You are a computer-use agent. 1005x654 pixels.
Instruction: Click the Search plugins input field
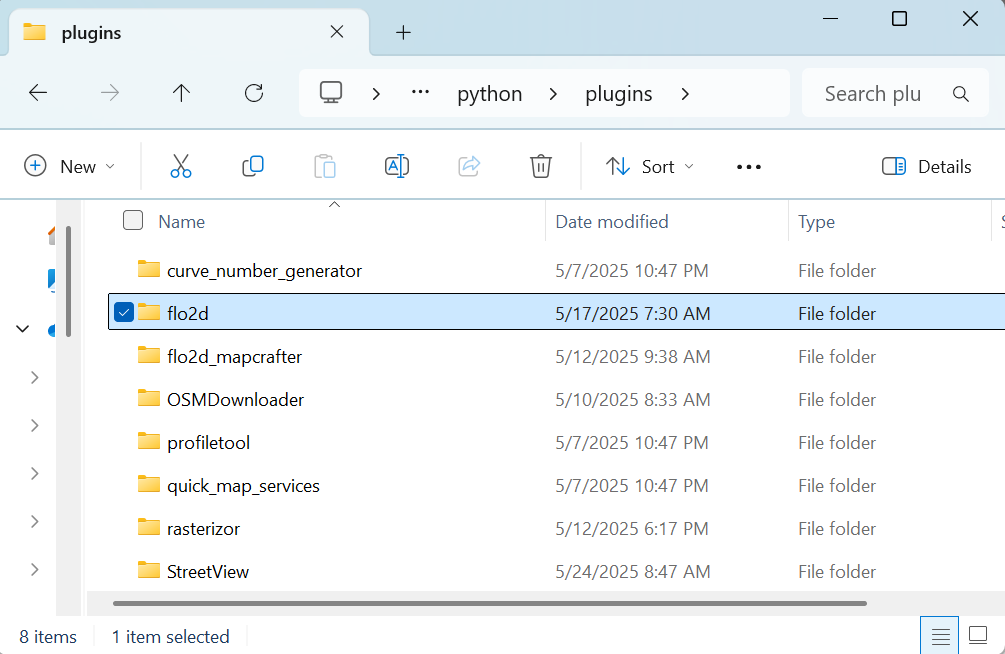click(x=873, y=94)
